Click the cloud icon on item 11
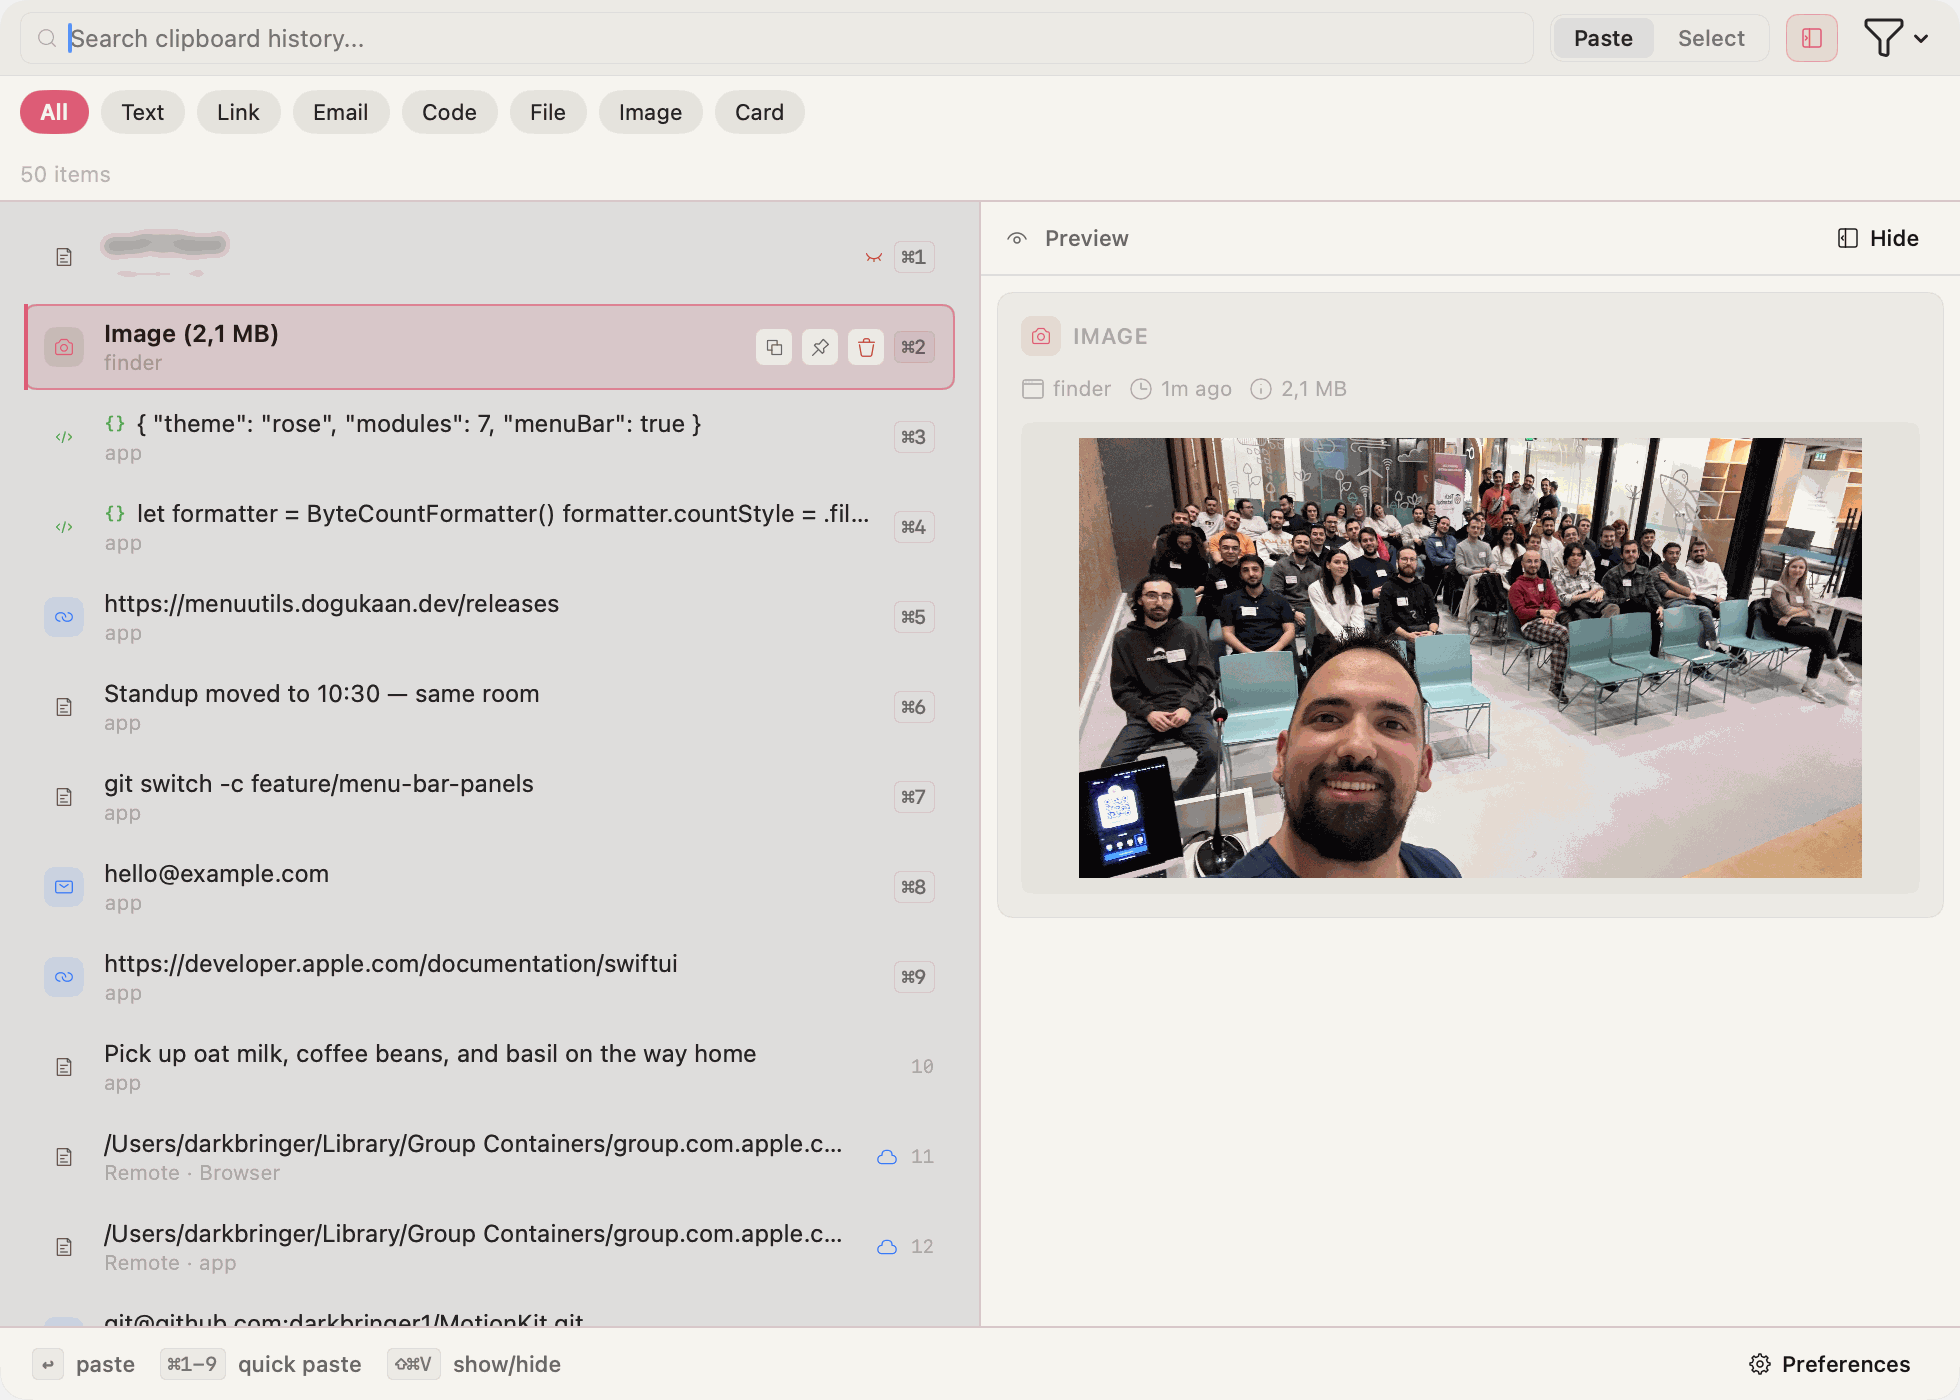Screen dimensions: 1960x1400 [887, 1157]
